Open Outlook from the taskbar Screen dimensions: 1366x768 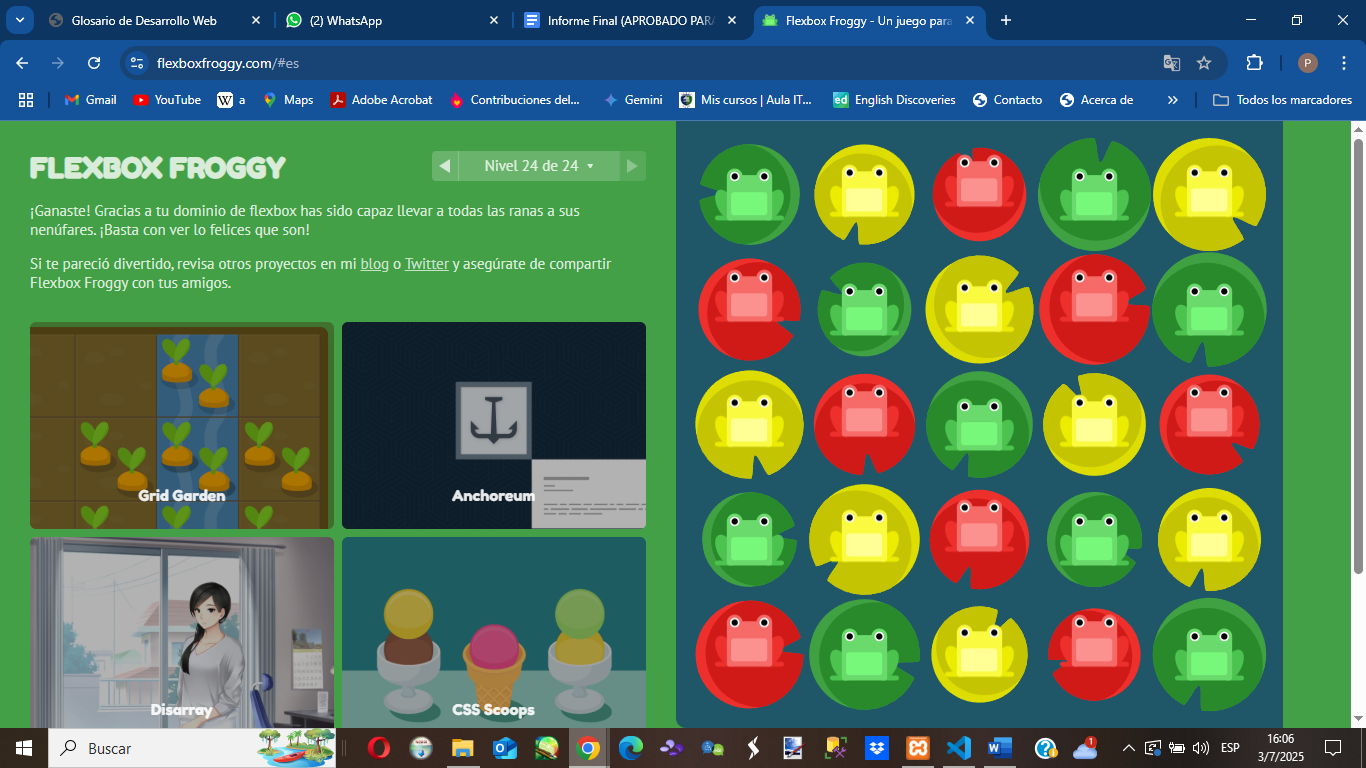[x=504, y=748]
